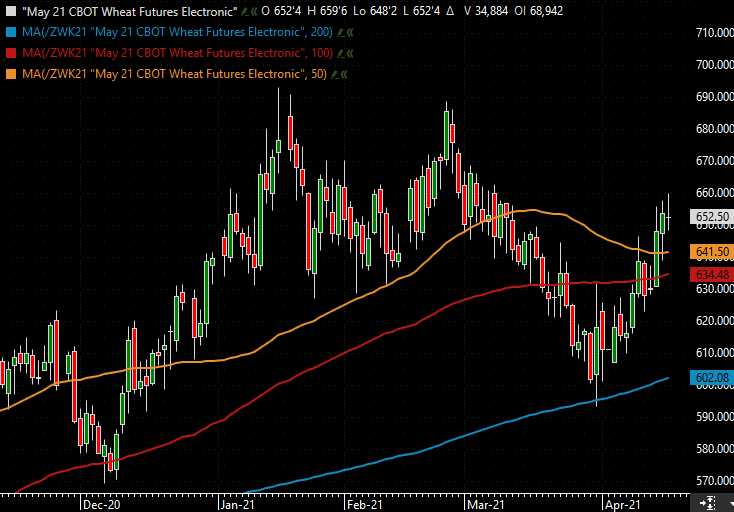The height and width of the screenshot is (512, 734).
Task: Click the 660.000 price axis label
Action: tap(715, 193)
